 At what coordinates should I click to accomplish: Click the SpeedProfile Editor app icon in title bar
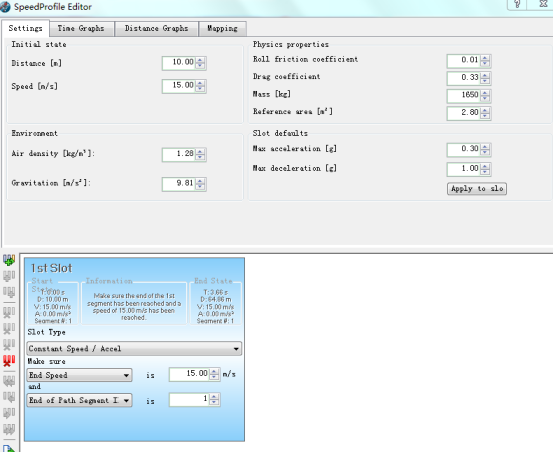[x=5, y=7]
